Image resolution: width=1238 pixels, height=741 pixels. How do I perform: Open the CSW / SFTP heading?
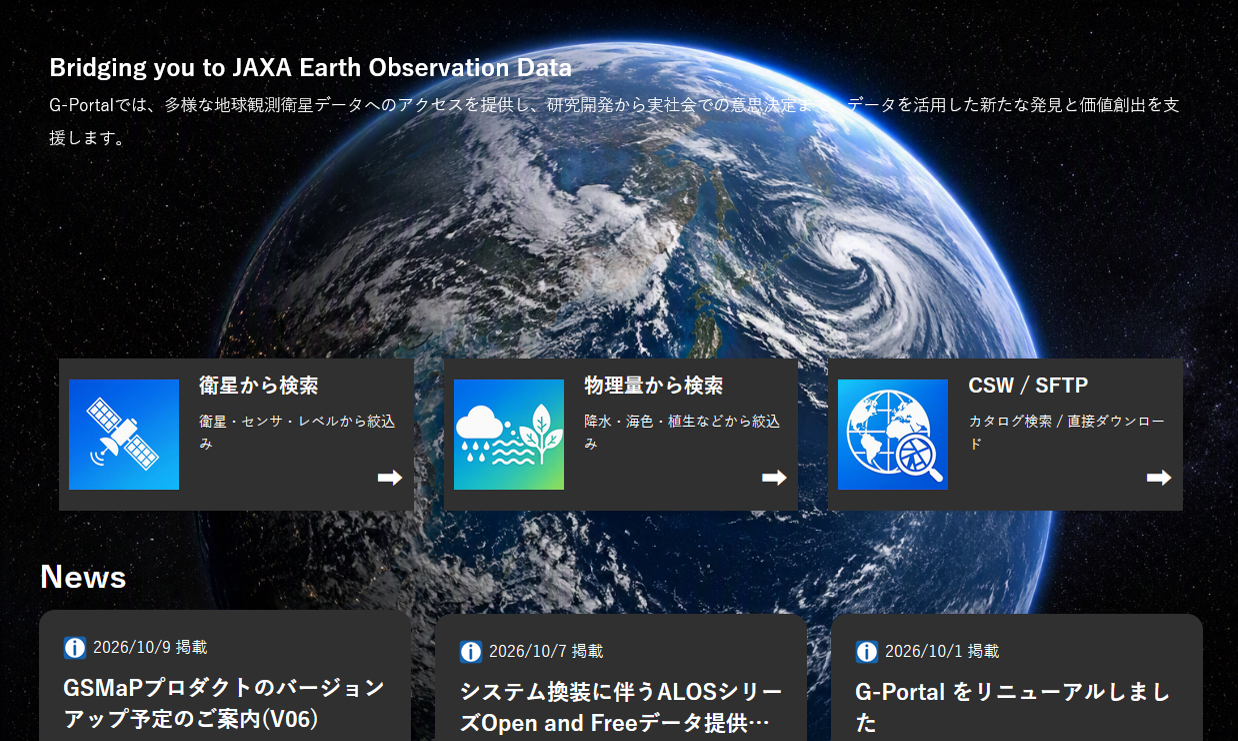coord(1028,386)
